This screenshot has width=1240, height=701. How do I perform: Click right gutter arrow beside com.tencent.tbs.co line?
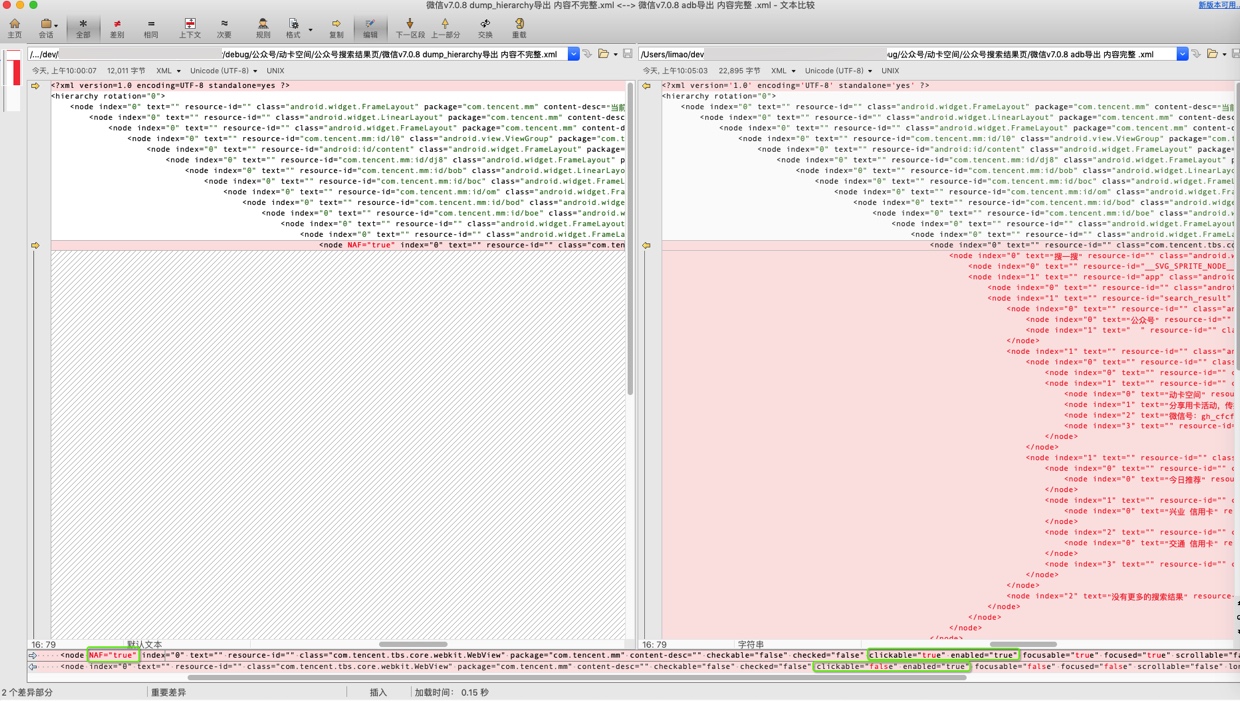646,245
